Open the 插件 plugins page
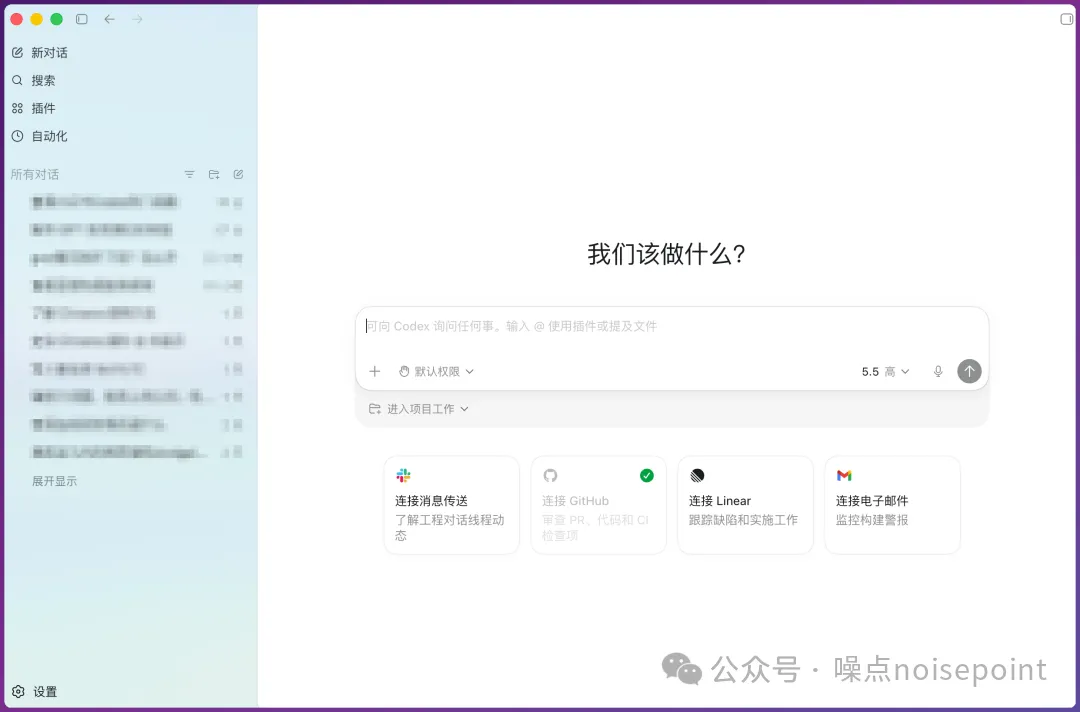This screenshot has width=1080, height=712. (x=34, y=108)
